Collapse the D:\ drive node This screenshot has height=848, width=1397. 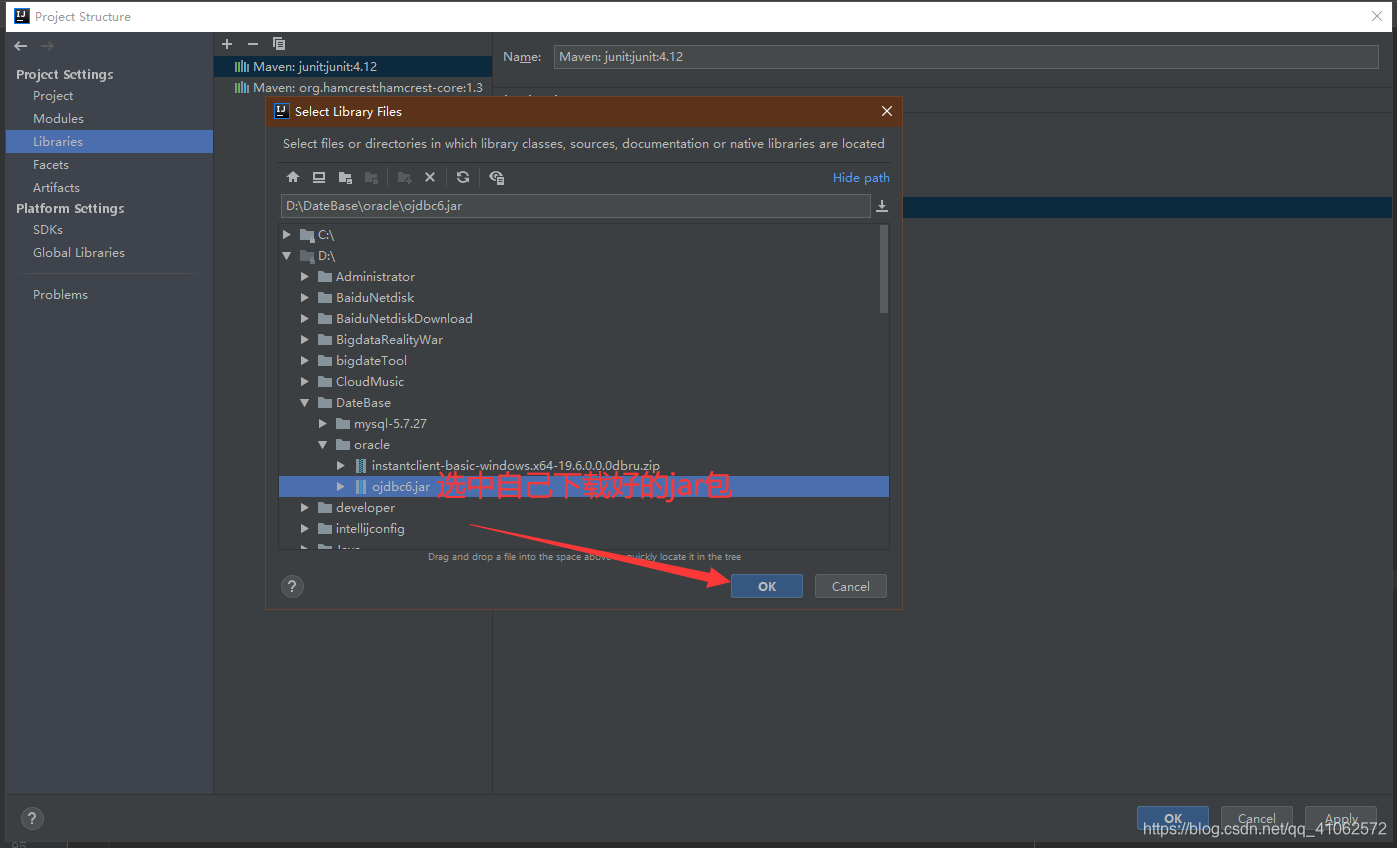(x=287, y=256)
